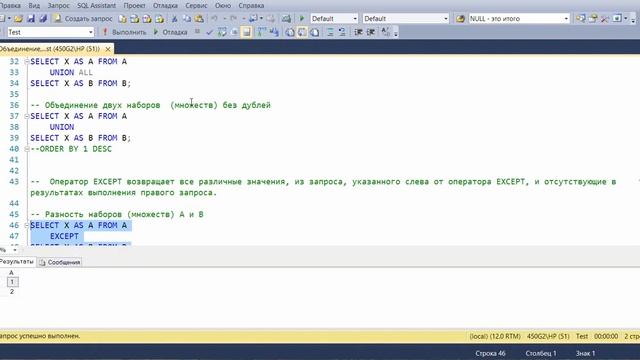Undo the last edit
Image resolution: width=640 pixels, height=360 pixels.
coord(214,19)
